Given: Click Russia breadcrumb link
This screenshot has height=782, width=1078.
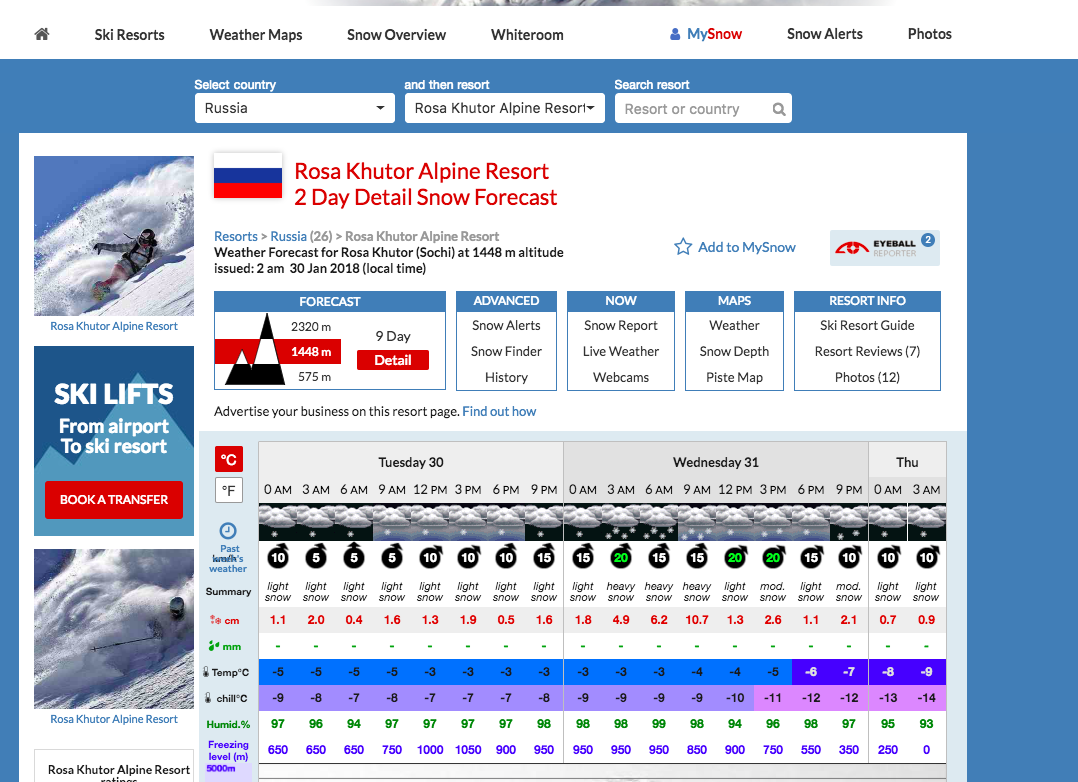Looking at the screenshot, I should (x=289, y=237).
